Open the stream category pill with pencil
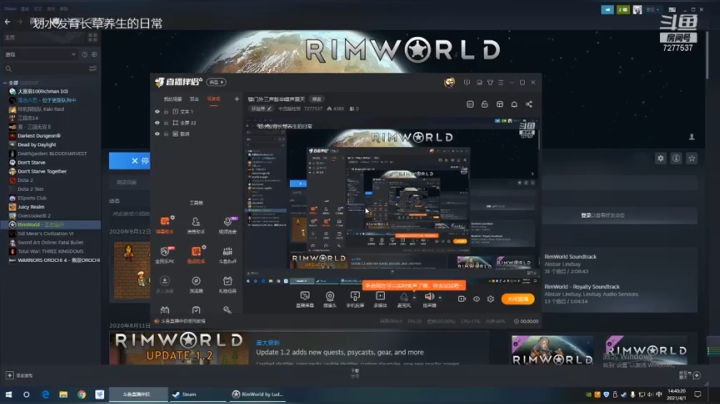Image resolution: width=720 pixels, height=404 pixels. click(261, 109)
